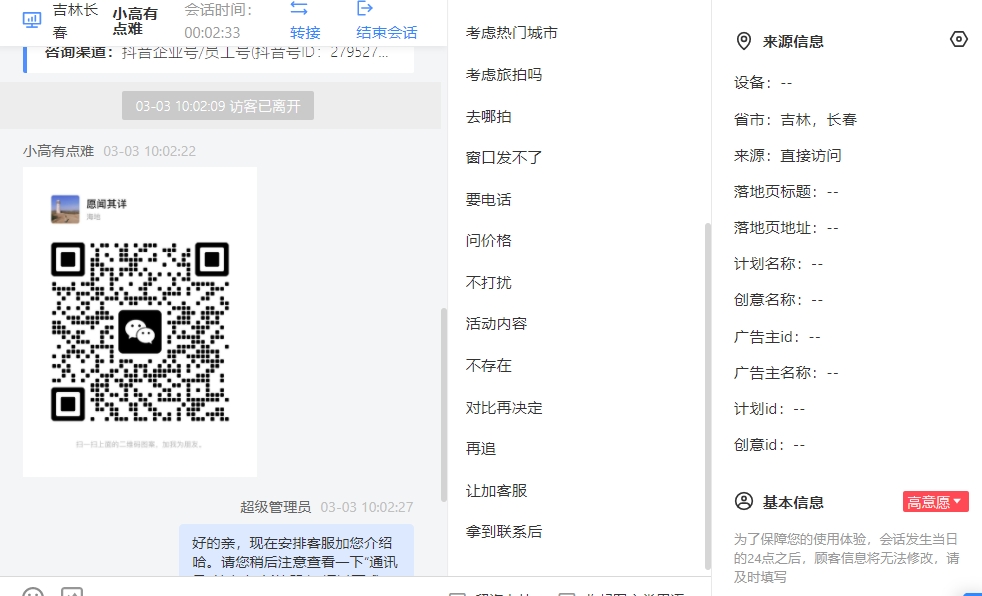Click the location pin icon beside 来源信息

pos(743,41)
